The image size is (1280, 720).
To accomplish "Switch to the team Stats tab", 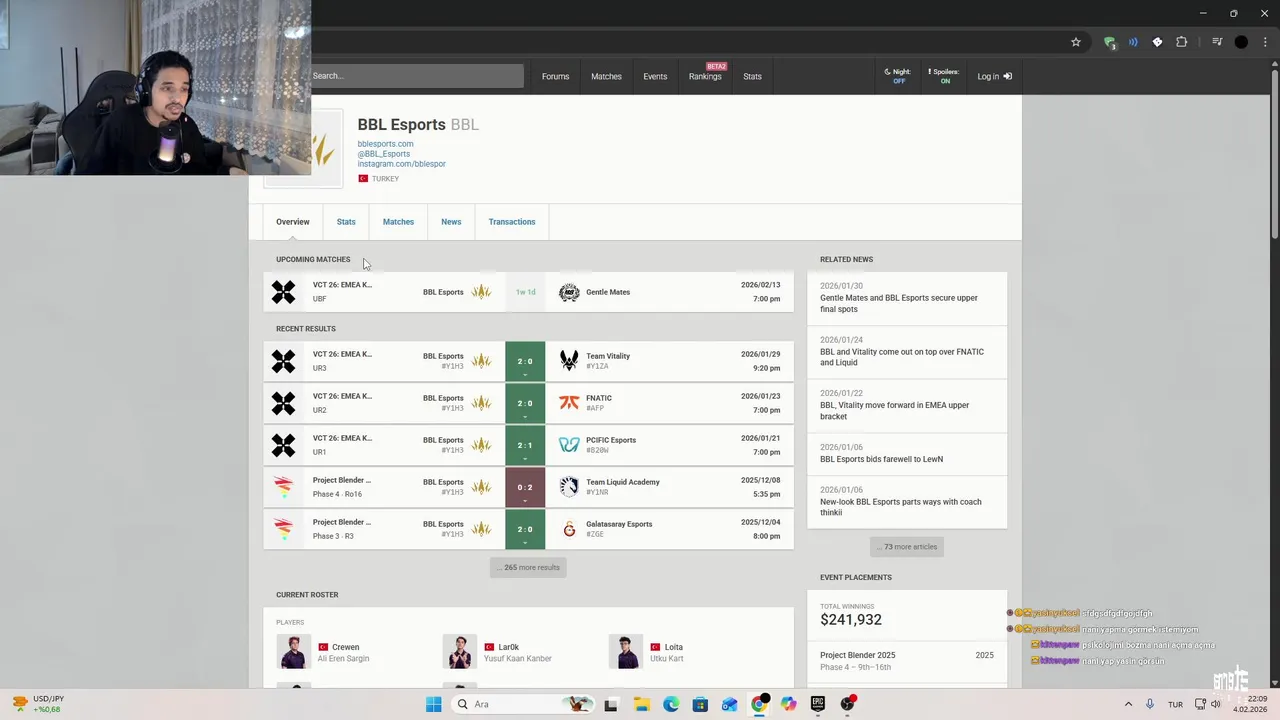I will 346,222.
